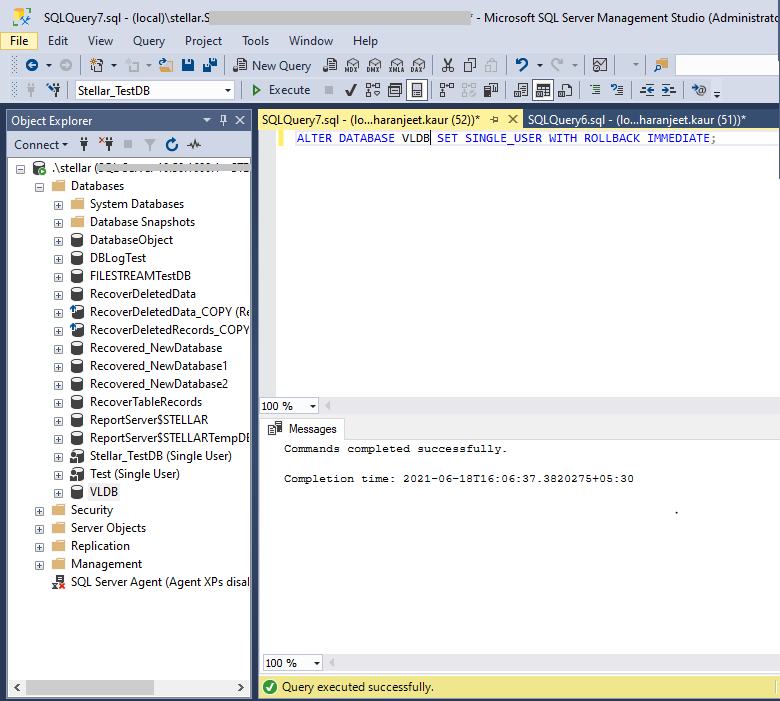Switch to the SQLQuery6.sql tab

(637, 119)
